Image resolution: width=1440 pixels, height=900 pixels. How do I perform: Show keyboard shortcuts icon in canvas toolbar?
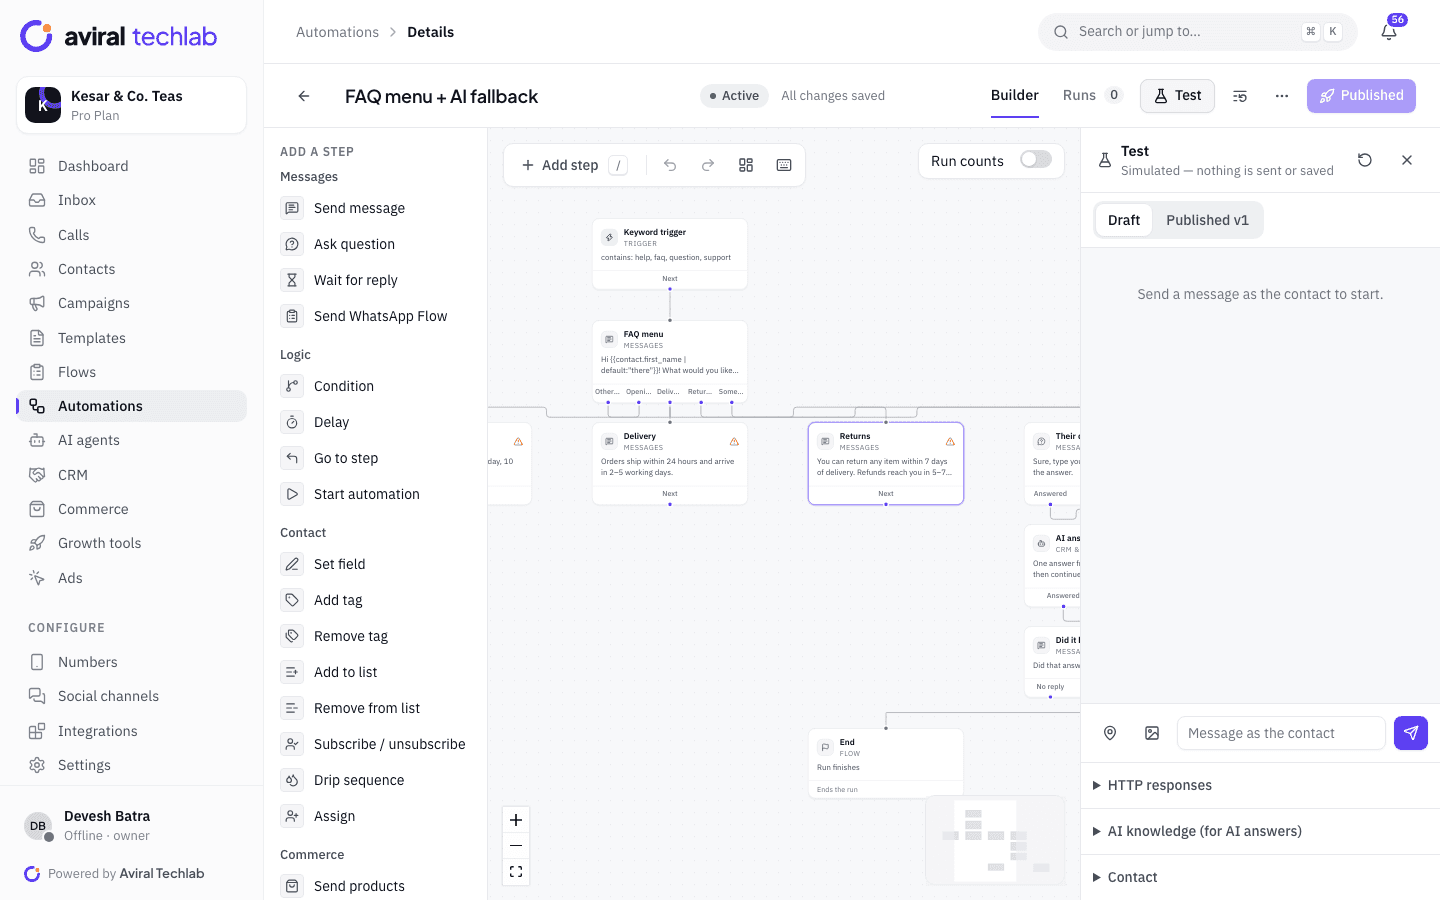click(x=784, y=165)
